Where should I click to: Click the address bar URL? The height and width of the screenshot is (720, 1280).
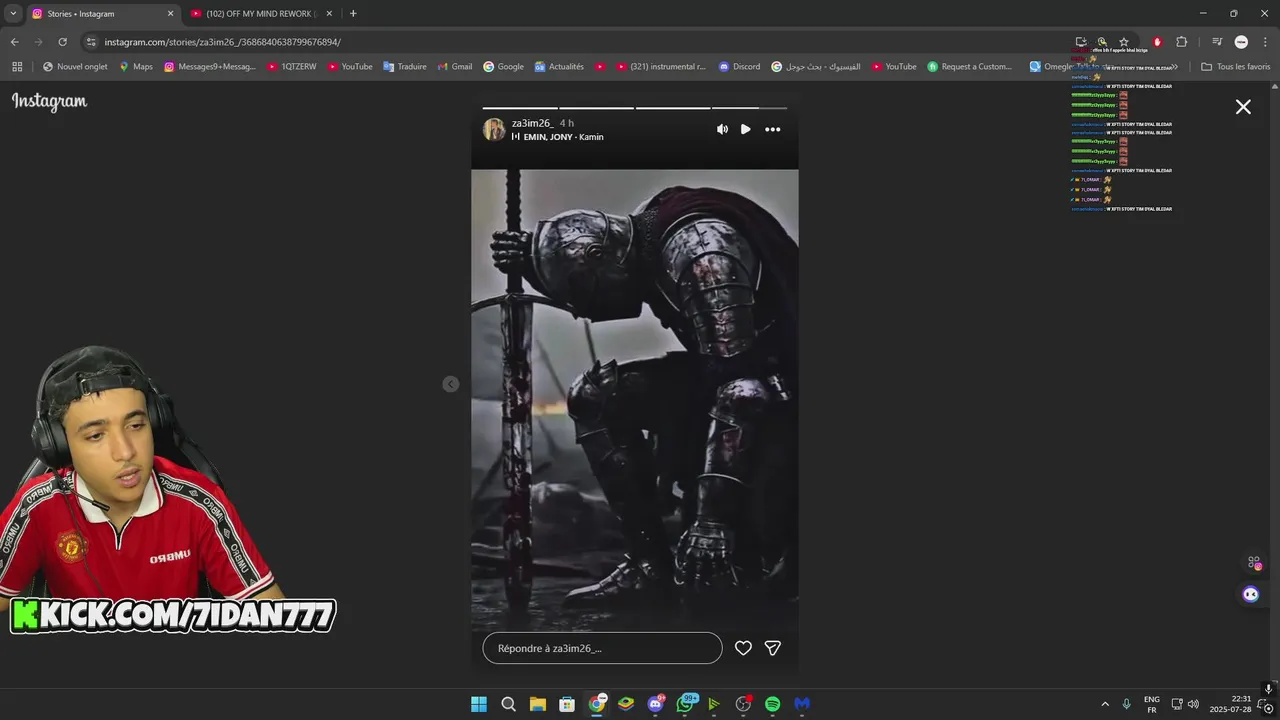tap(222, 42)
